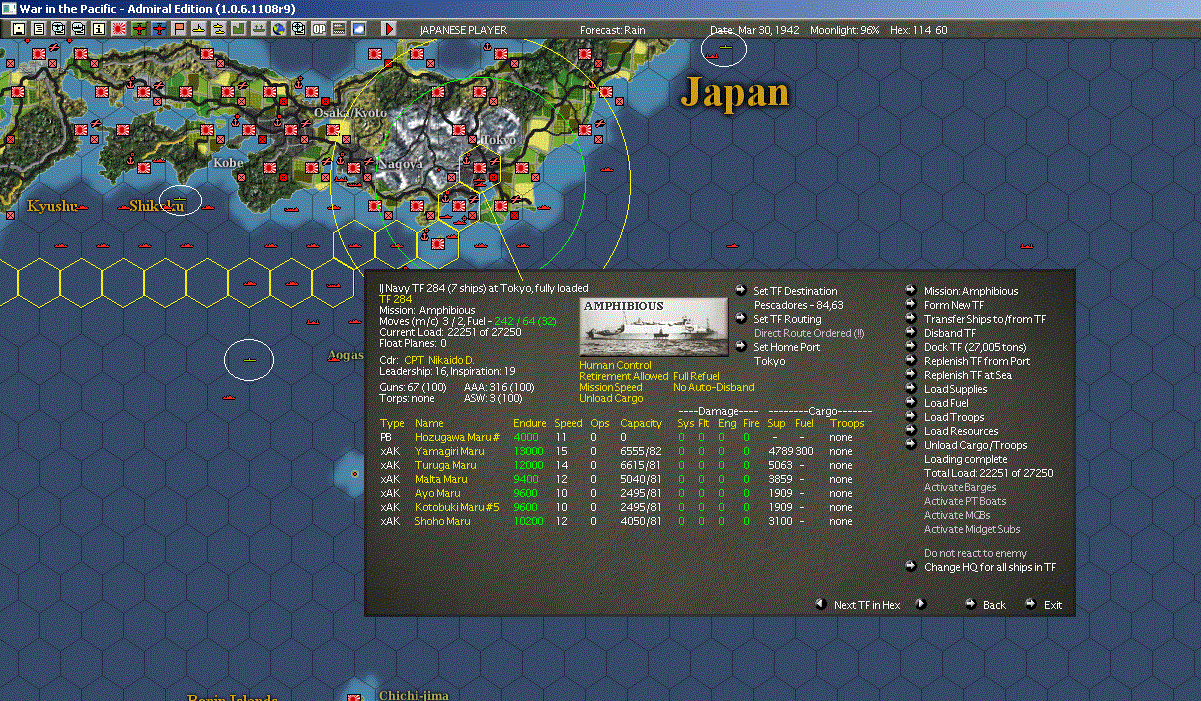This screenshot has width=1201, height=701.
Task: Click the Chichi-jima base on map
Action: tap(354, 696)
